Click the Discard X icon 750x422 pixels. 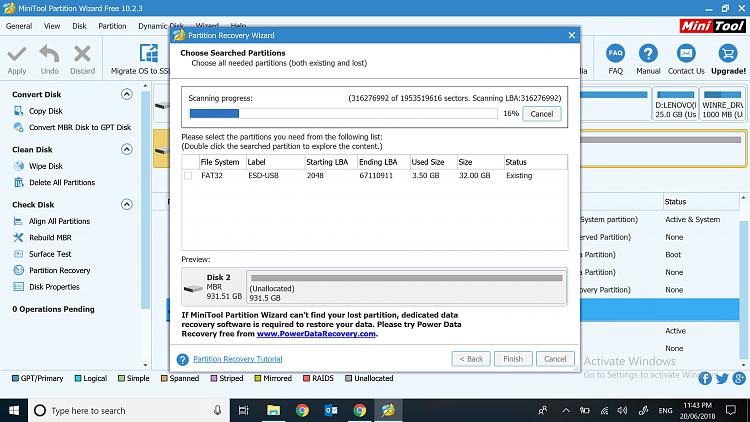pyautogui.click(x=82, y=54)
